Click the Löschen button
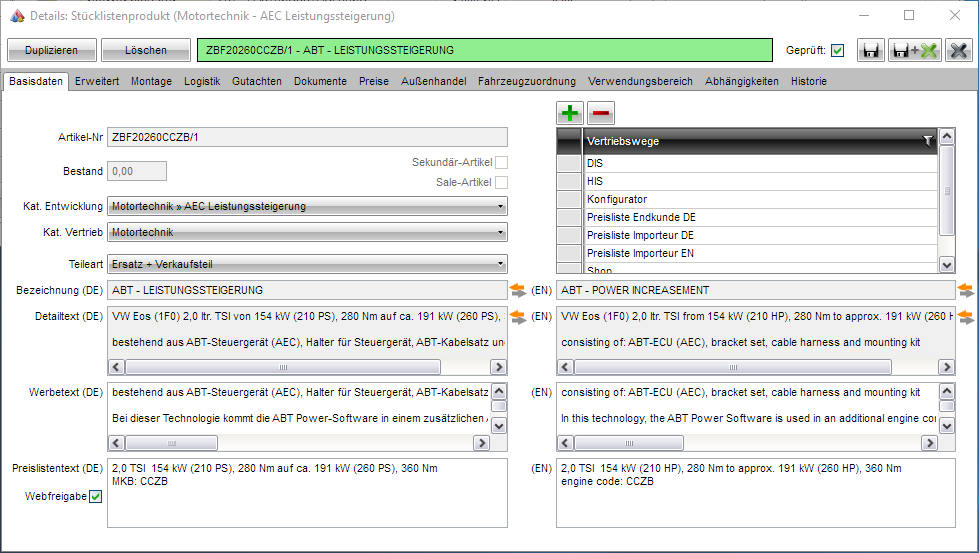 (x=145, y=50)
